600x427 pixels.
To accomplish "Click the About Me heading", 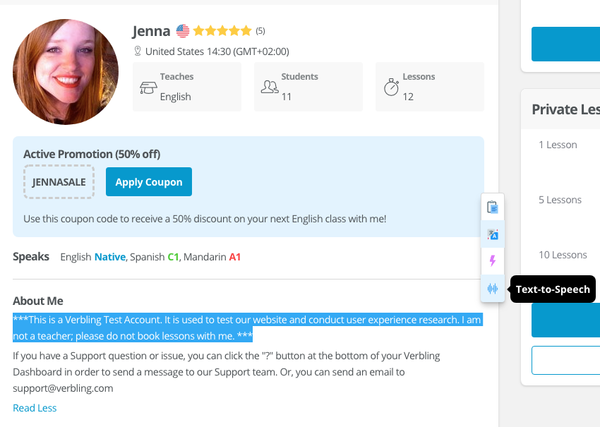I will click(x=38, y=301).
